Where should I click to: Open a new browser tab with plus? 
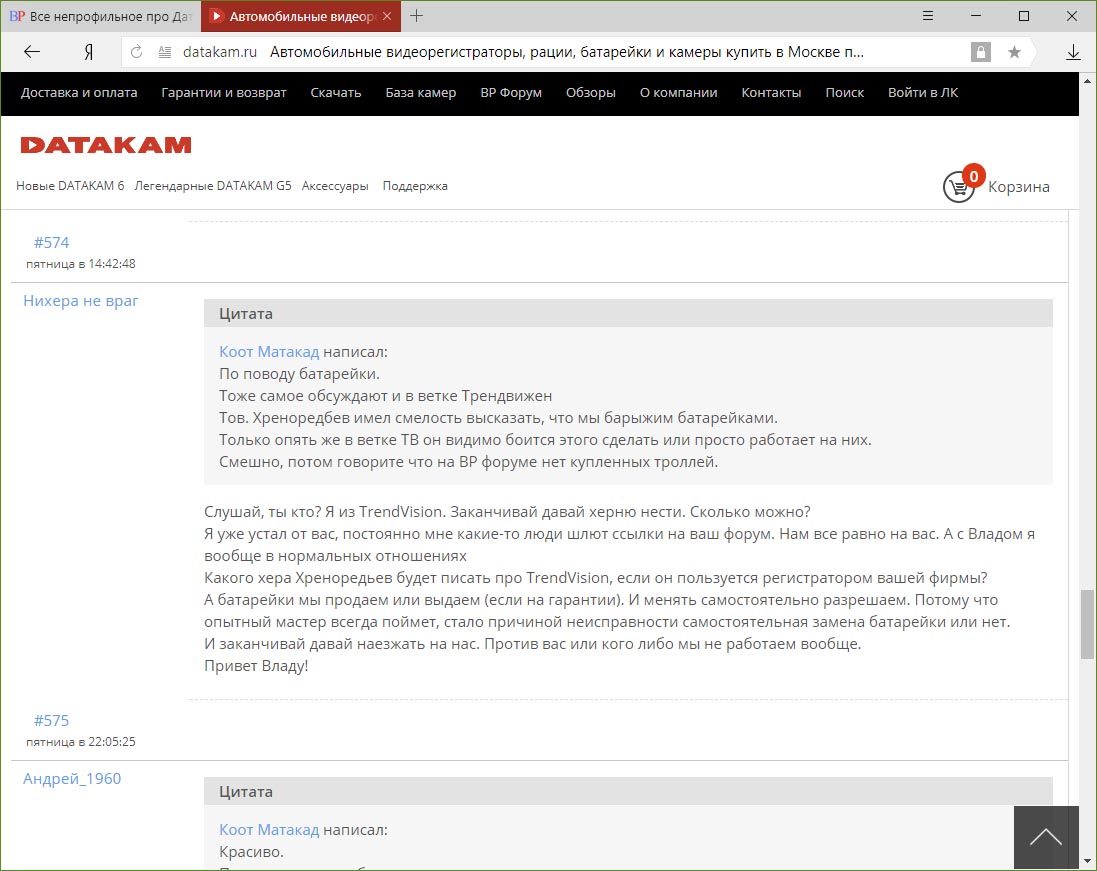417,16
